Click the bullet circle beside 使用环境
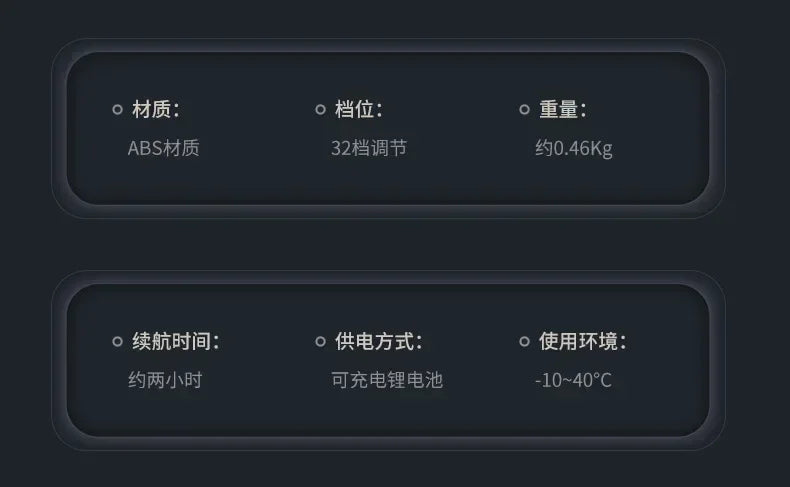 tap(525, 342)
